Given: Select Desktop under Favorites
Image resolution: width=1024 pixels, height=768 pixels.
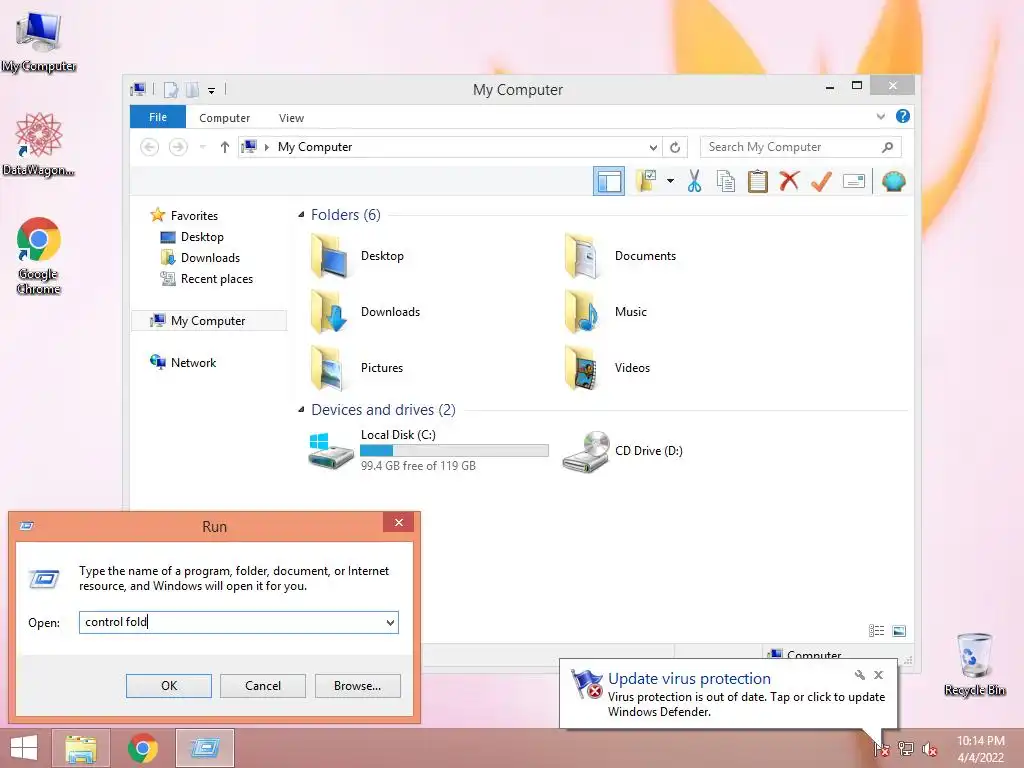Looking at the screenshot, I should (202, 236).
